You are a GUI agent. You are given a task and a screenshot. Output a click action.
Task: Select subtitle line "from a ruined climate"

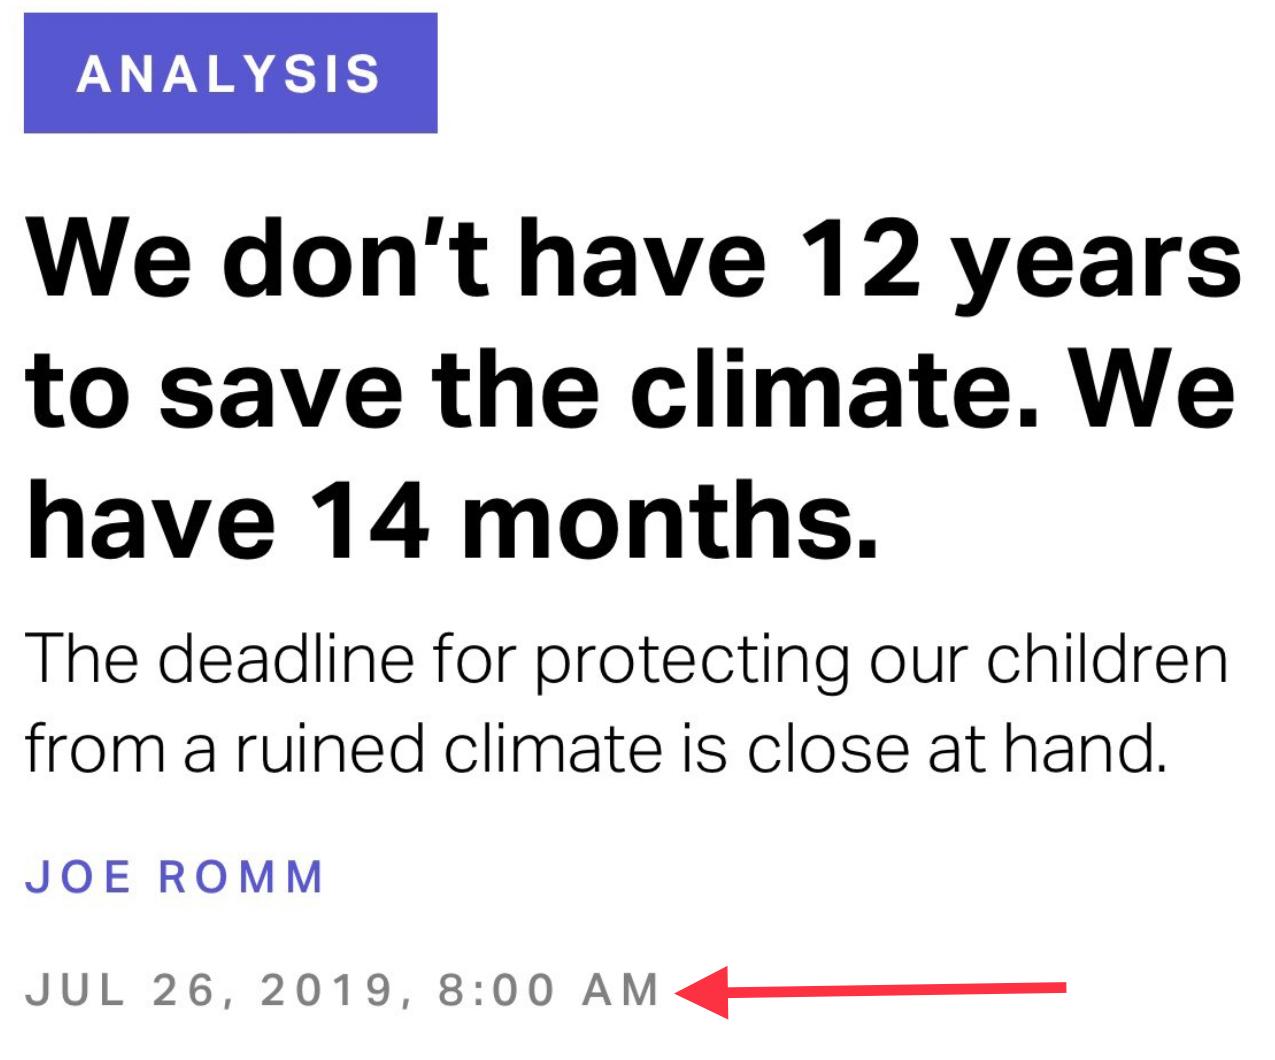click(x=596, y=746)
